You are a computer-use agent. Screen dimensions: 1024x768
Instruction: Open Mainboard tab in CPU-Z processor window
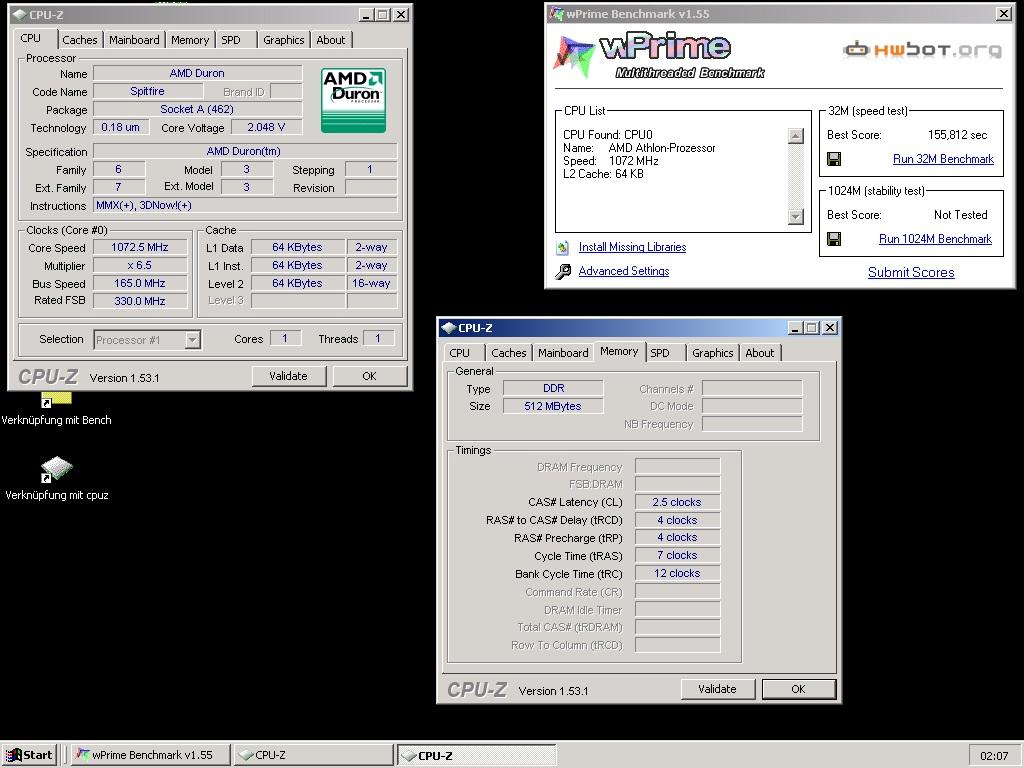tap(134, 40)
